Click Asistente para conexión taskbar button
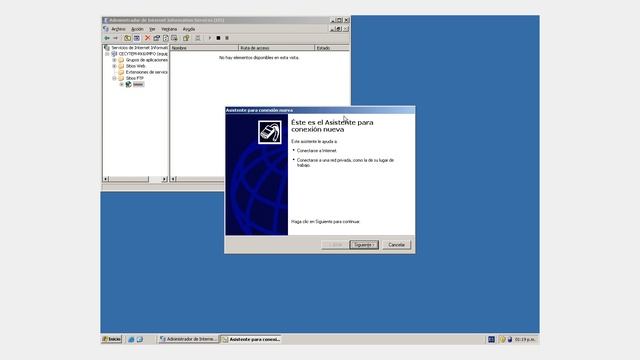 (251, 339)
